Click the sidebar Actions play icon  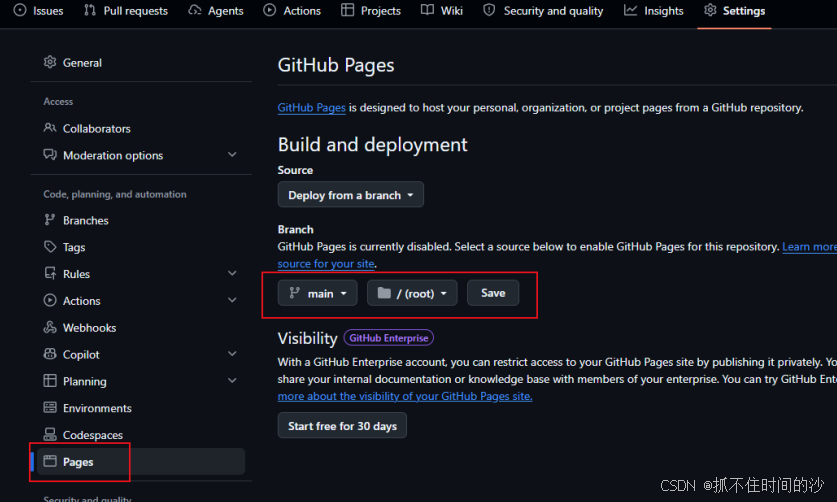point(50,300)
